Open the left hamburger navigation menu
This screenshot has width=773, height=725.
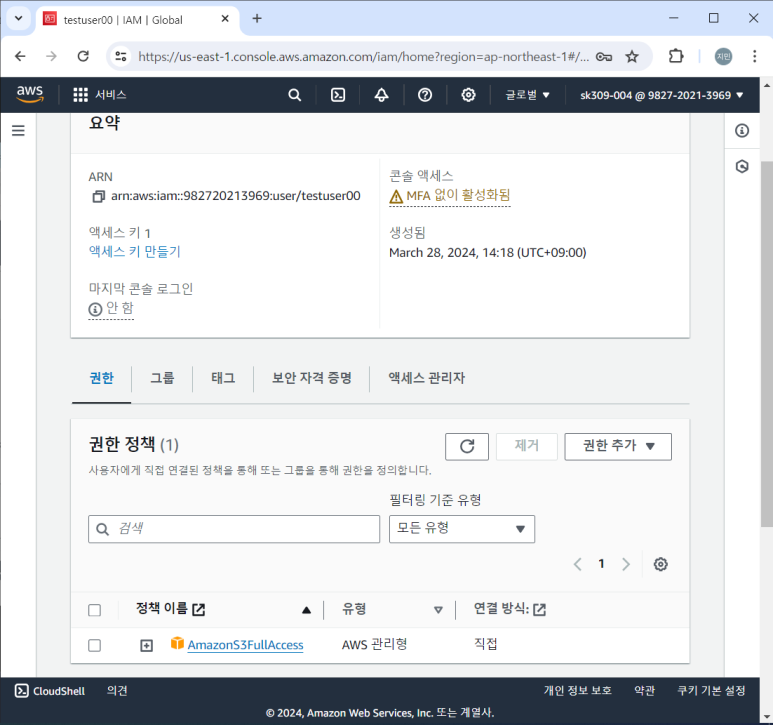click(18, 131)
